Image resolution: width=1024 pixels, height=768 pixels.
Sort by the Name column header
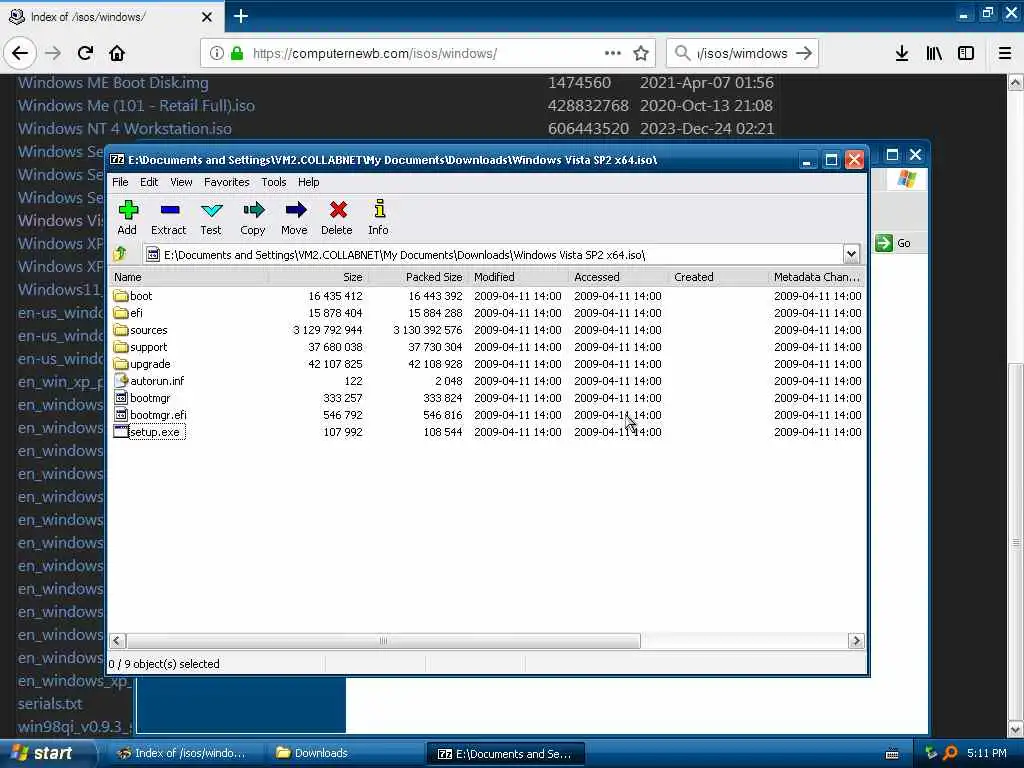[189, 277]
